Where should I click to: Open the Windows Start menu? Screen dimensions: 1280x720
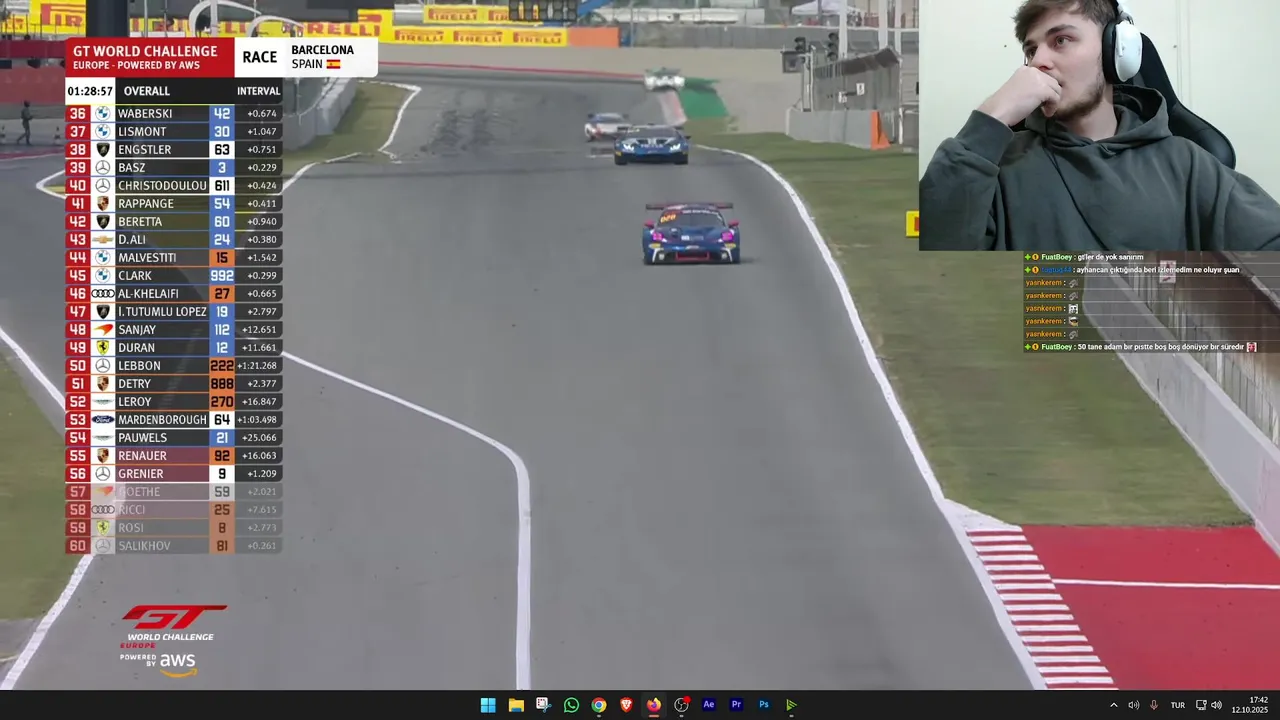[488, 705]
